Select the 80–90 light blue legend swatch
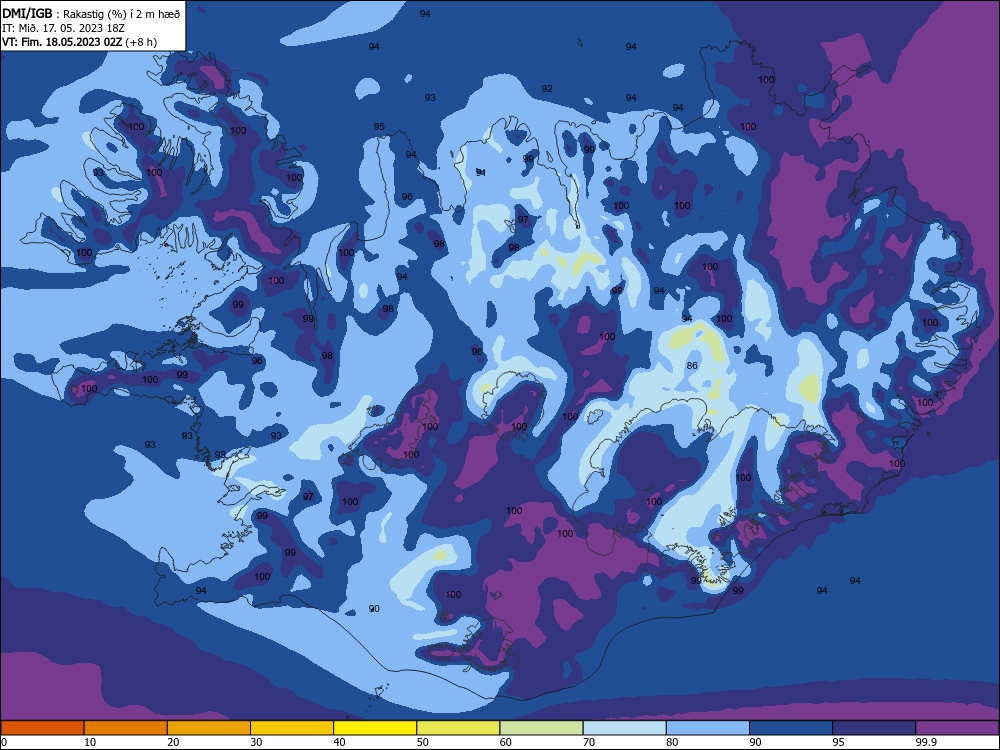The width and height of the screenshot is (1000, 750). tap(708, 728)
